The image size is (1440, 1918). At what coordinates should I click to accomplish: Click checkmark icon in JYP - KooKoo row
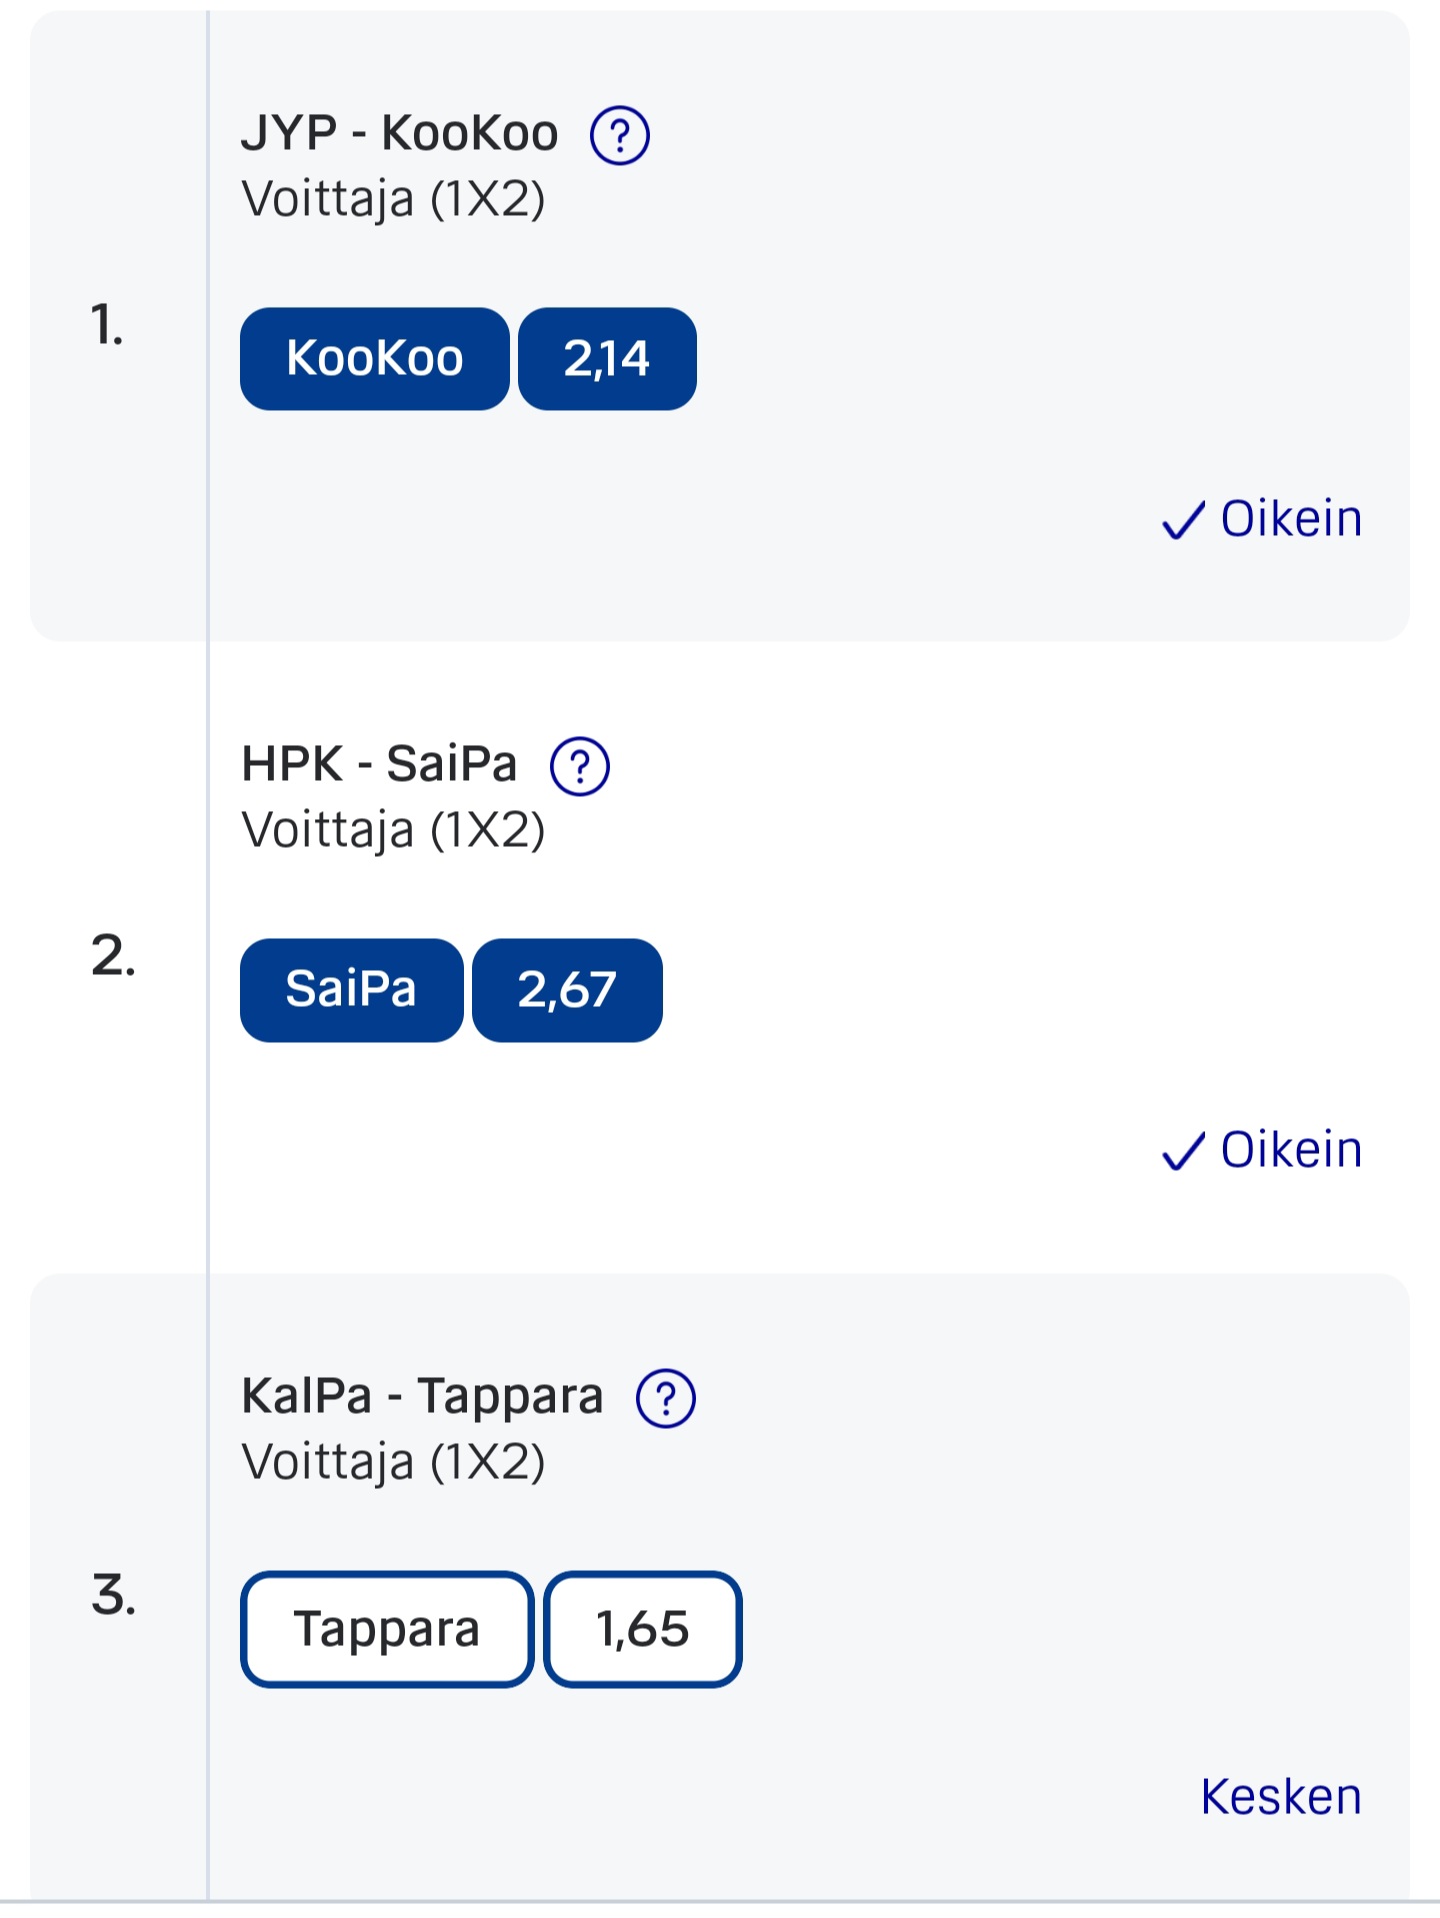click(x=1183, y=521)
